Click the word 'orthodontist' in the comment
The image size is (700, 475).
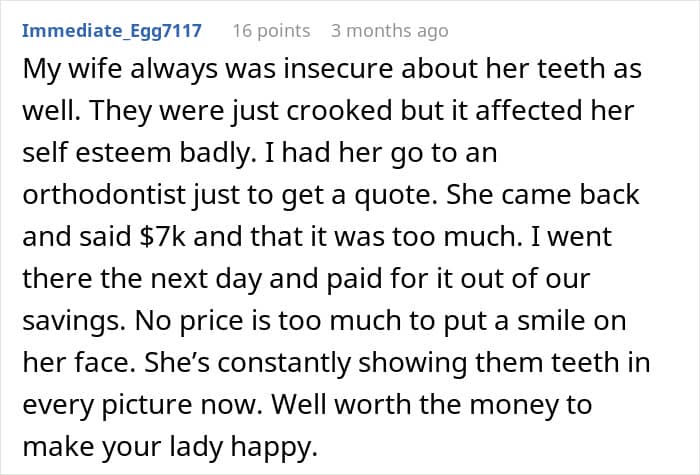click(104, 195)
